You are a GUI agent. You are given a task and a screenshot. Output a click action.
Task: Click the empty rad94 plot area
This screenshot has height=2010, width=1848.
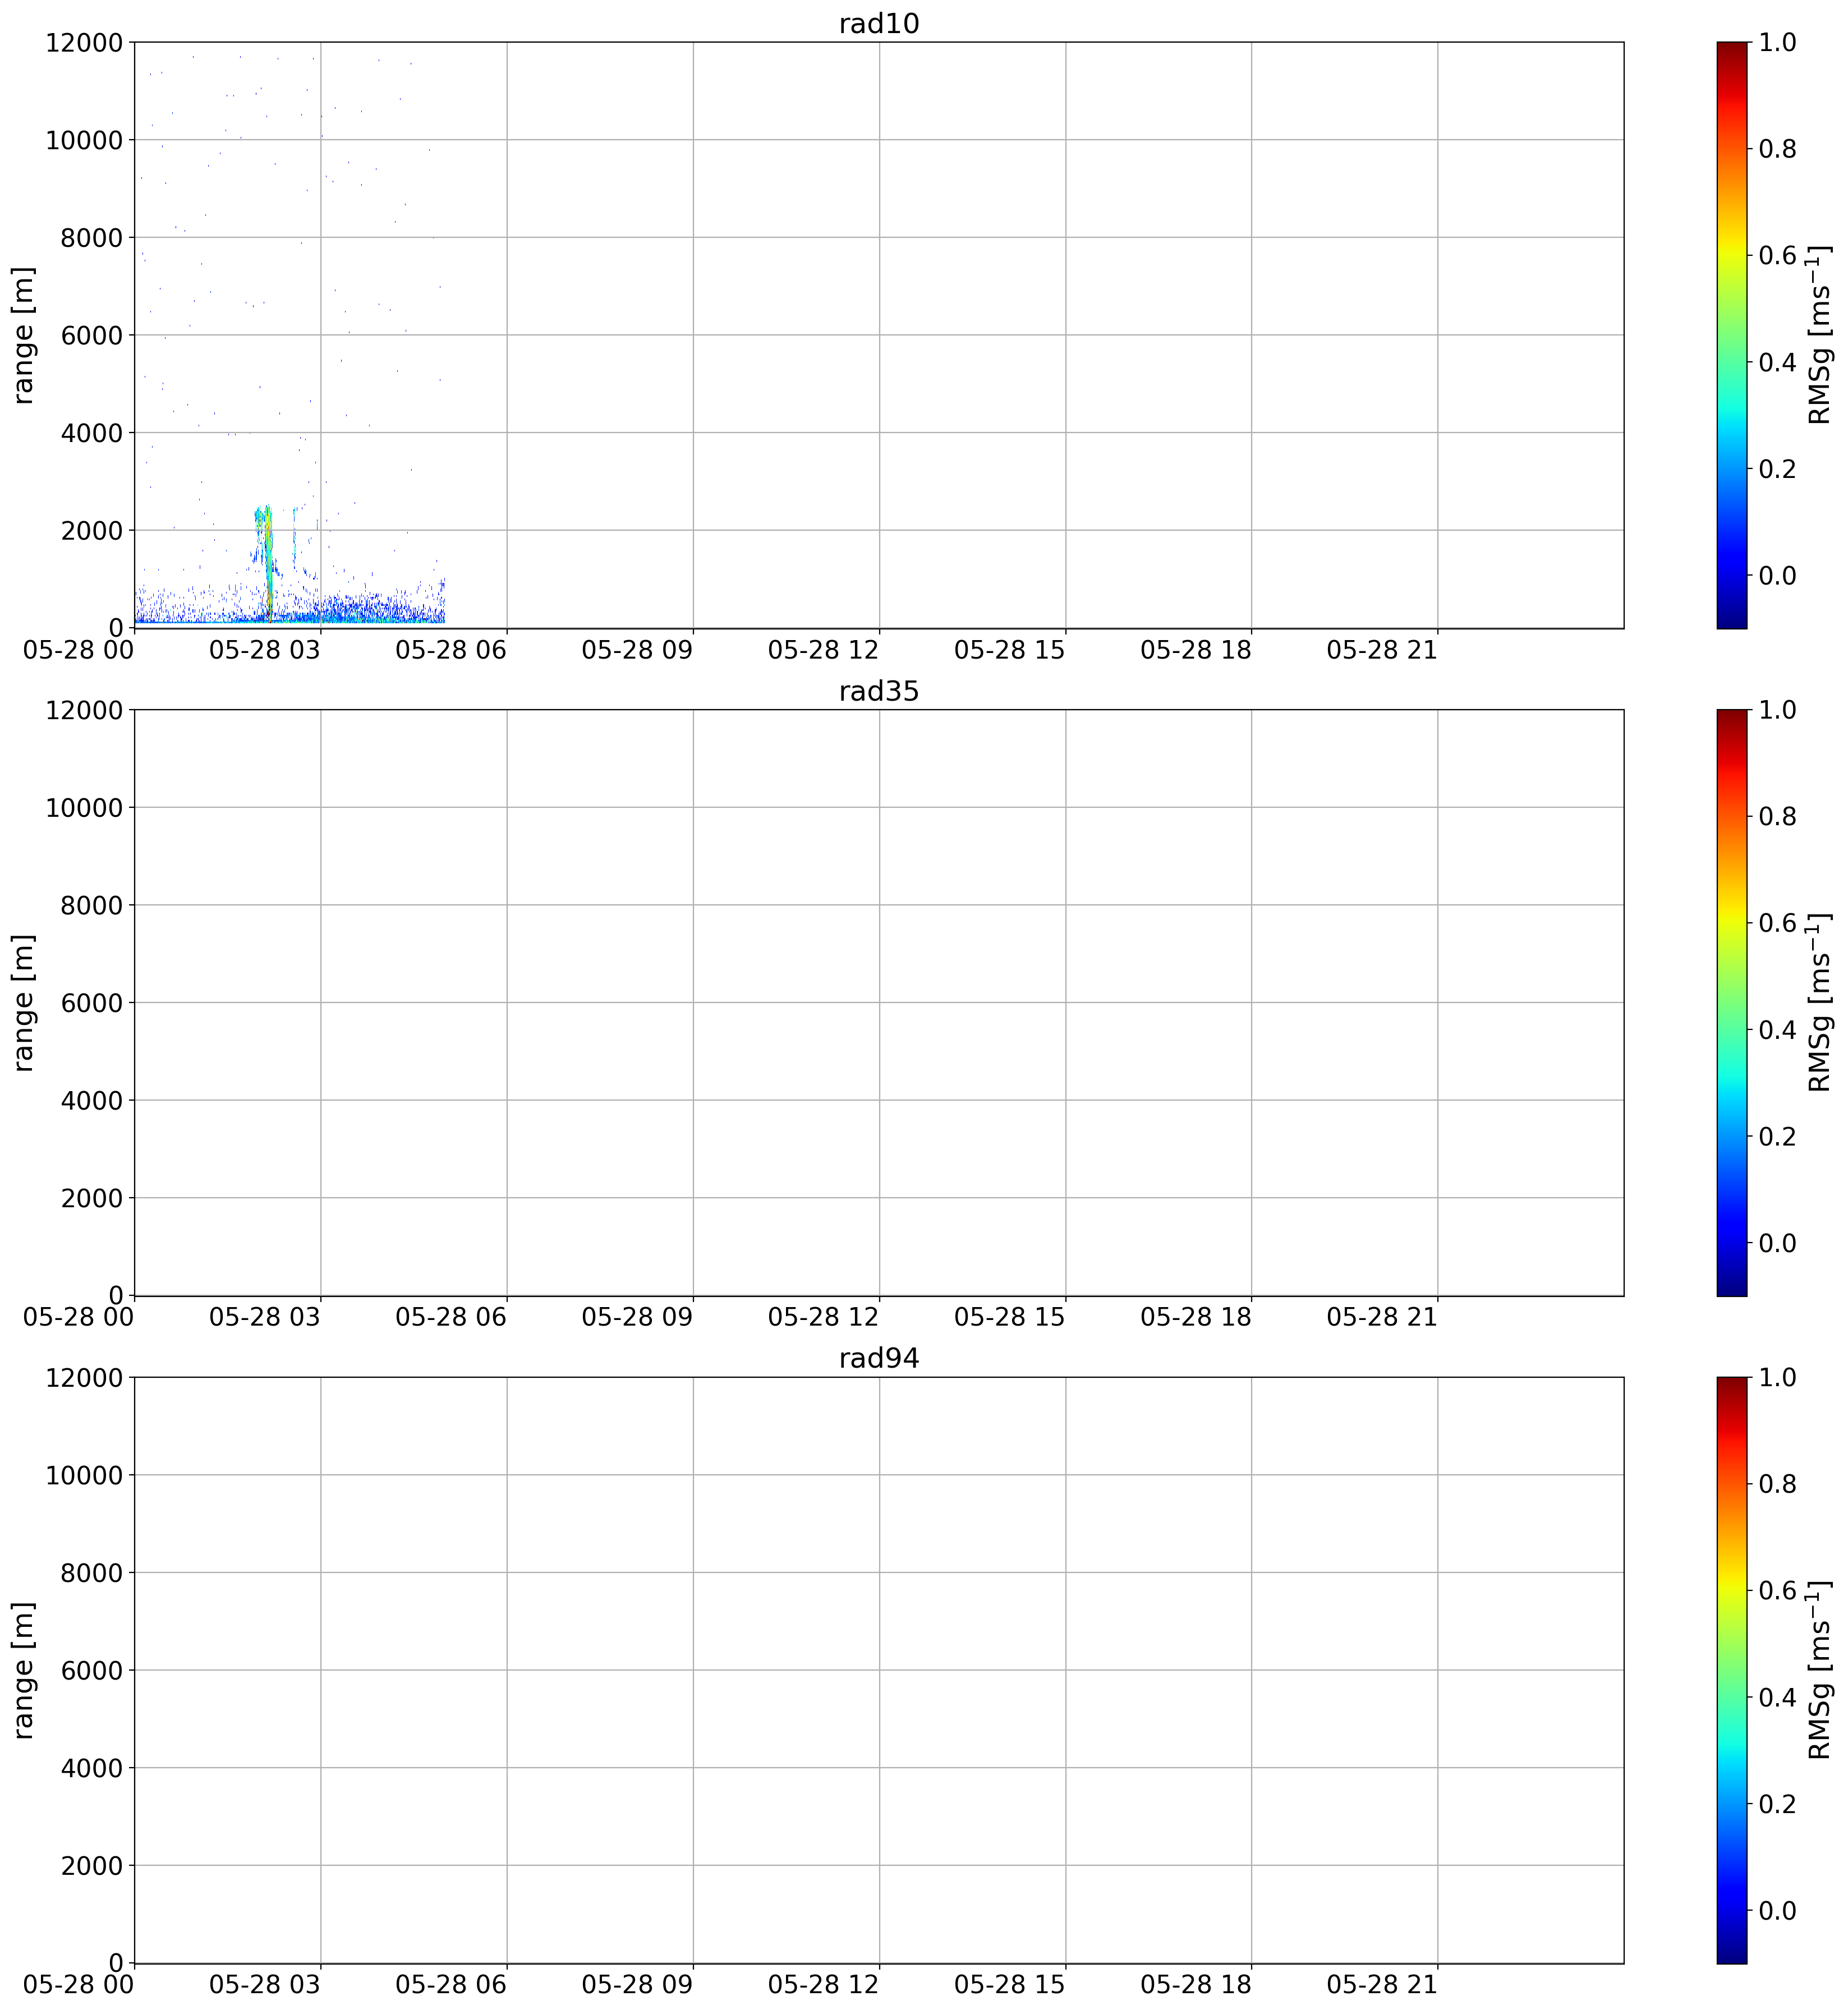(x=879, y=1670)
